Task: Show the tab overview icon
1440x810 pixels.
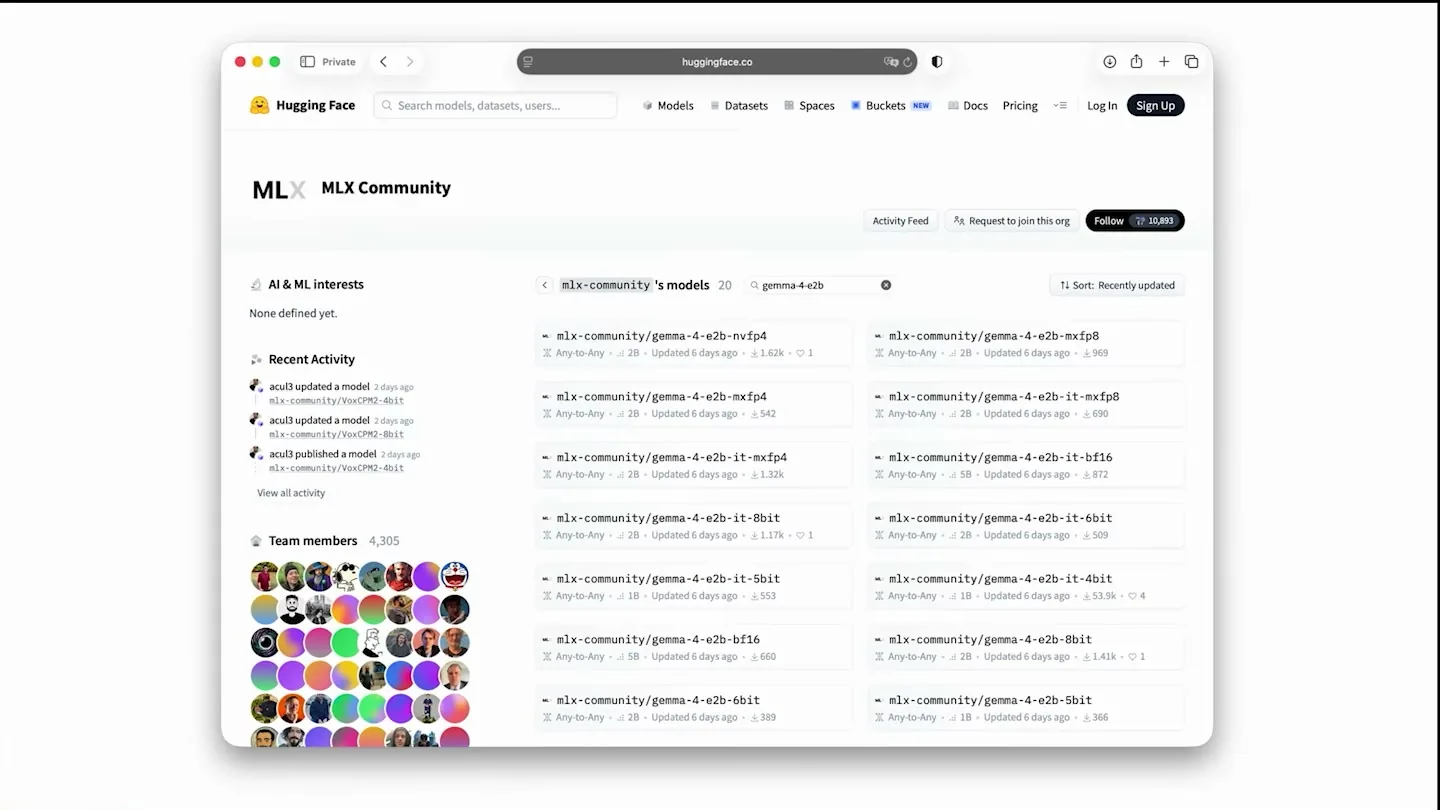Action: (x=1191, y=62)
